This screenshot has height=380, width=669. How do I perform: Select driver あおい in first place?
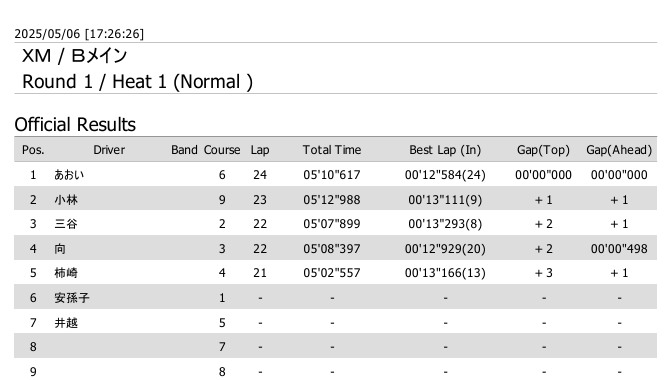[69, 175]
